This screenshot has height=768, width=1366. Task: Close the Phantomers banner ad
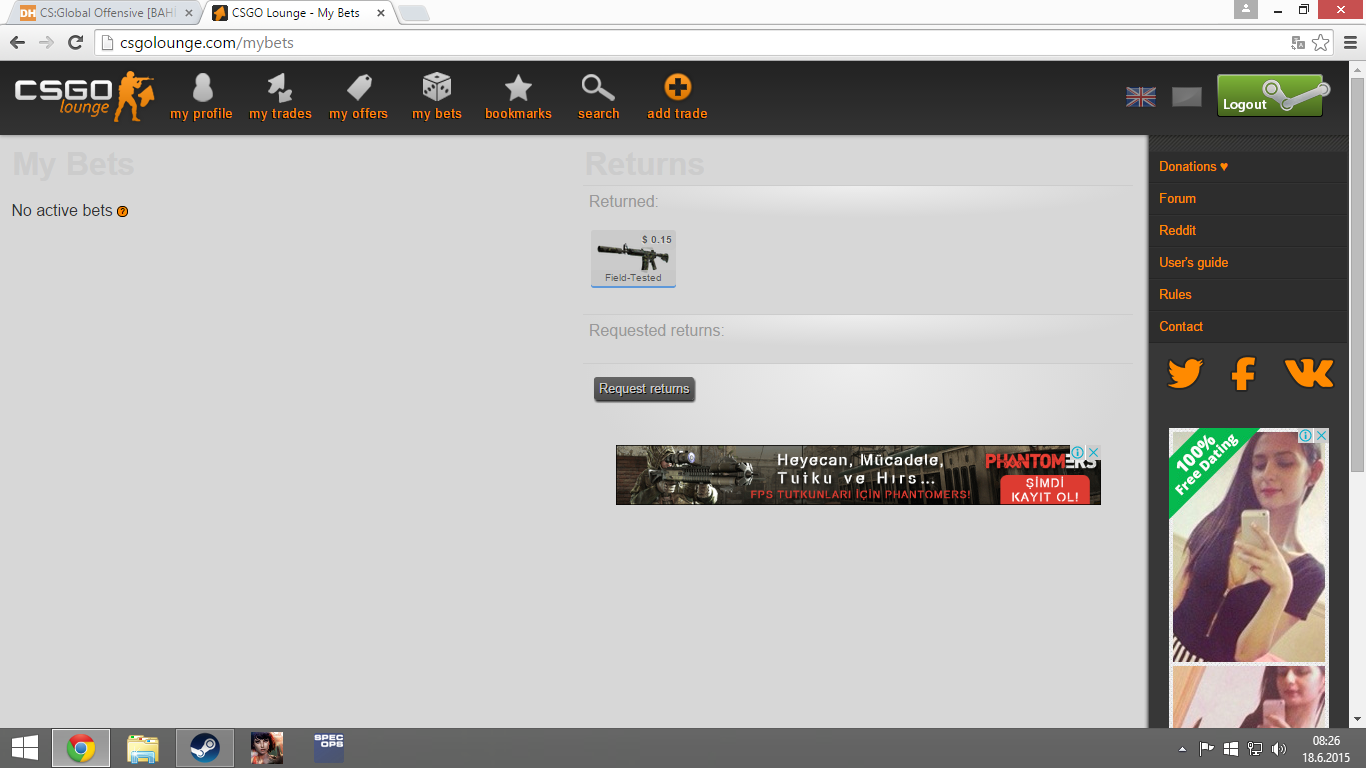tap(1093, 452)
